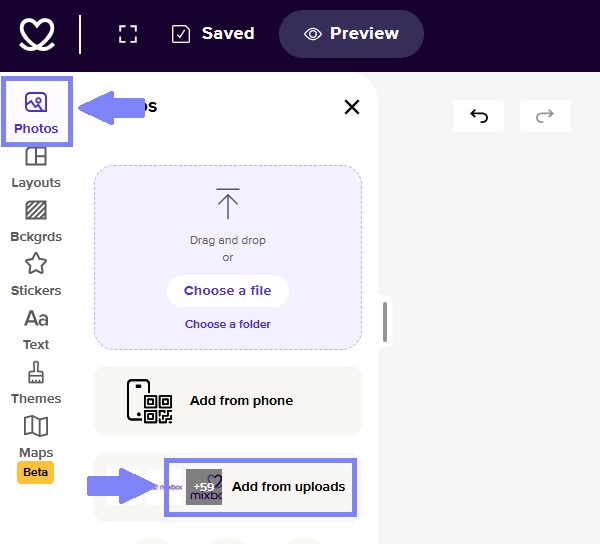Collapse the side panel using handle

(385, 322)
